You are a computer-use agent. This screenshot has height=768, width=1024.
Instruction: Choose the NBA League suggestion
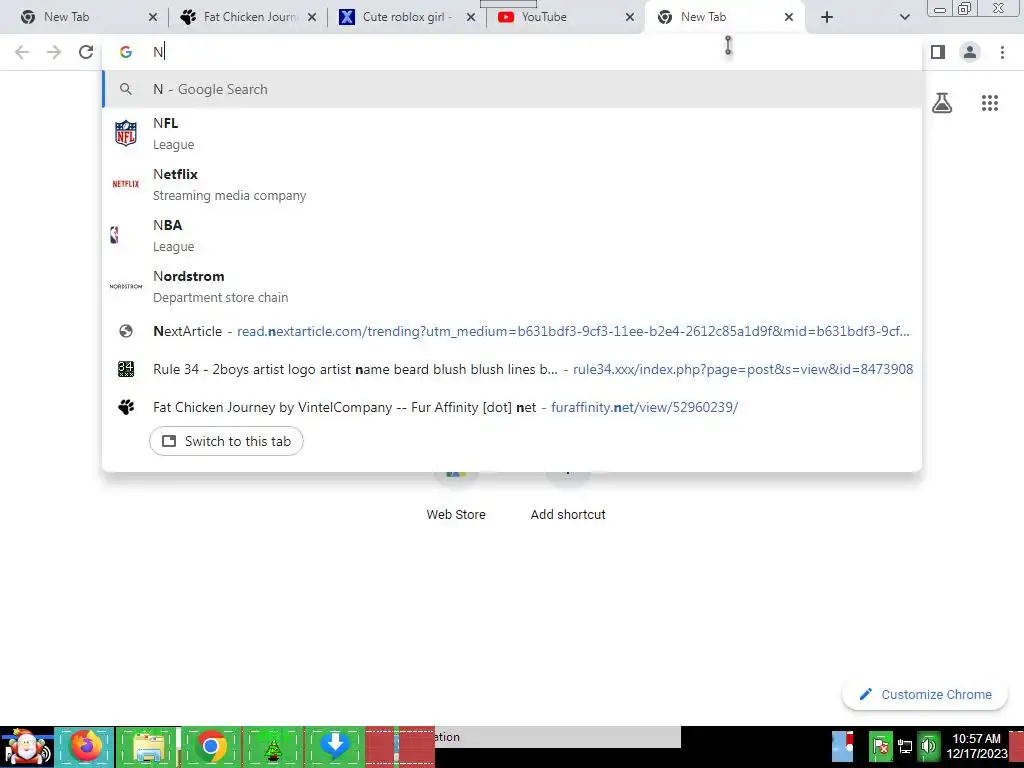click(512, 235)
